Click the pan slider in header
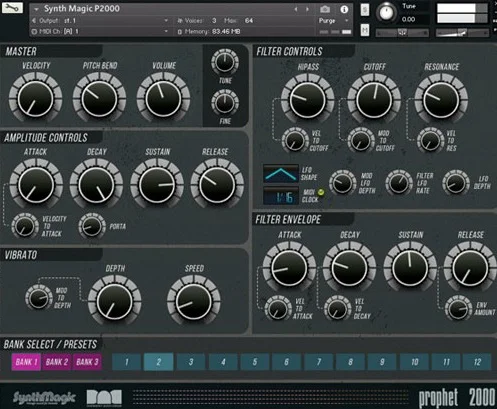Viewport: 497px width, 409px height. [x=402, y=33]
